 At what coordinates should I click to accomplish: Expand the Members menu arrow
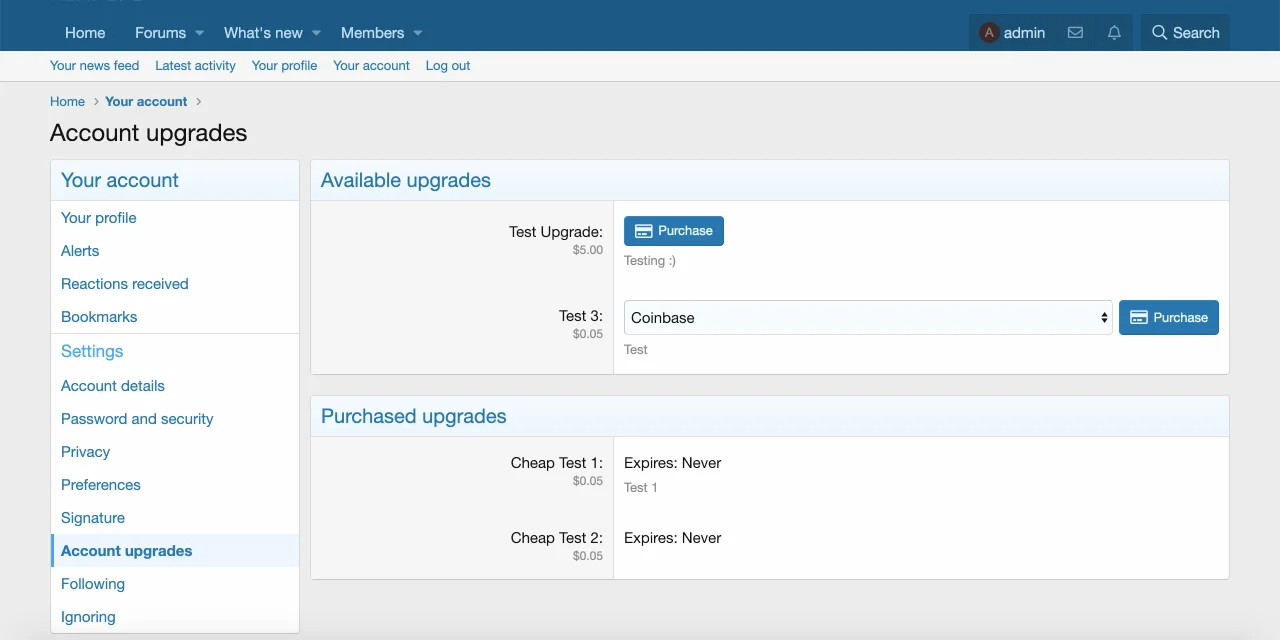pos(418,33)
